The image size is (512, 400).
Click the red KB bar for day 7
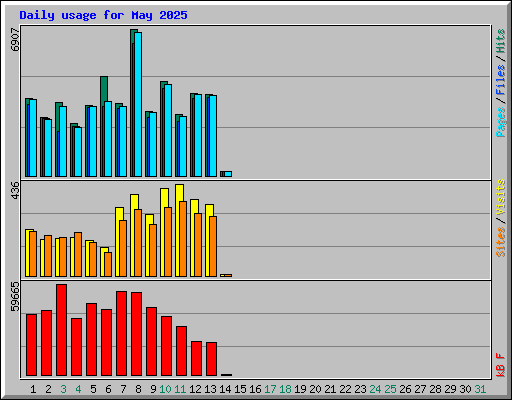click(x=121, y=333)
